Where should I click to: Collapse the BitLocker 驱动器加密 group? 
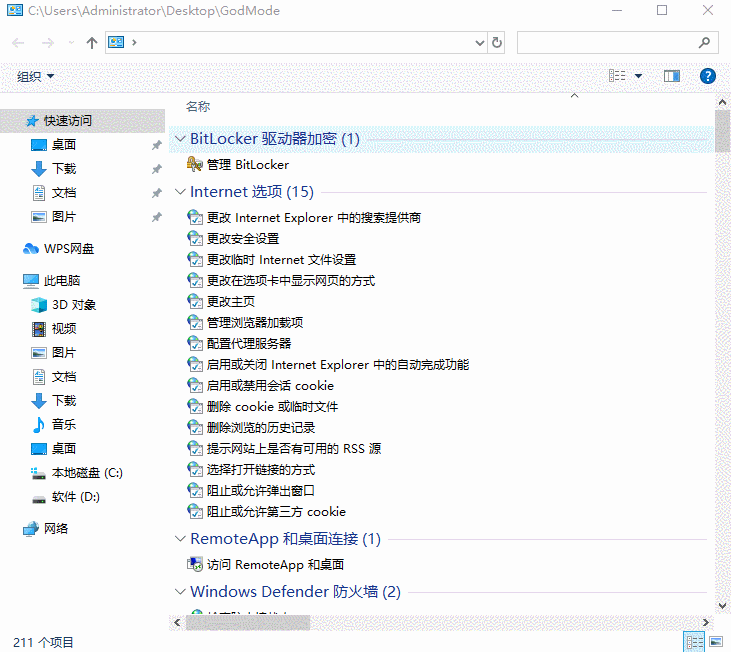tap(180, 138)
